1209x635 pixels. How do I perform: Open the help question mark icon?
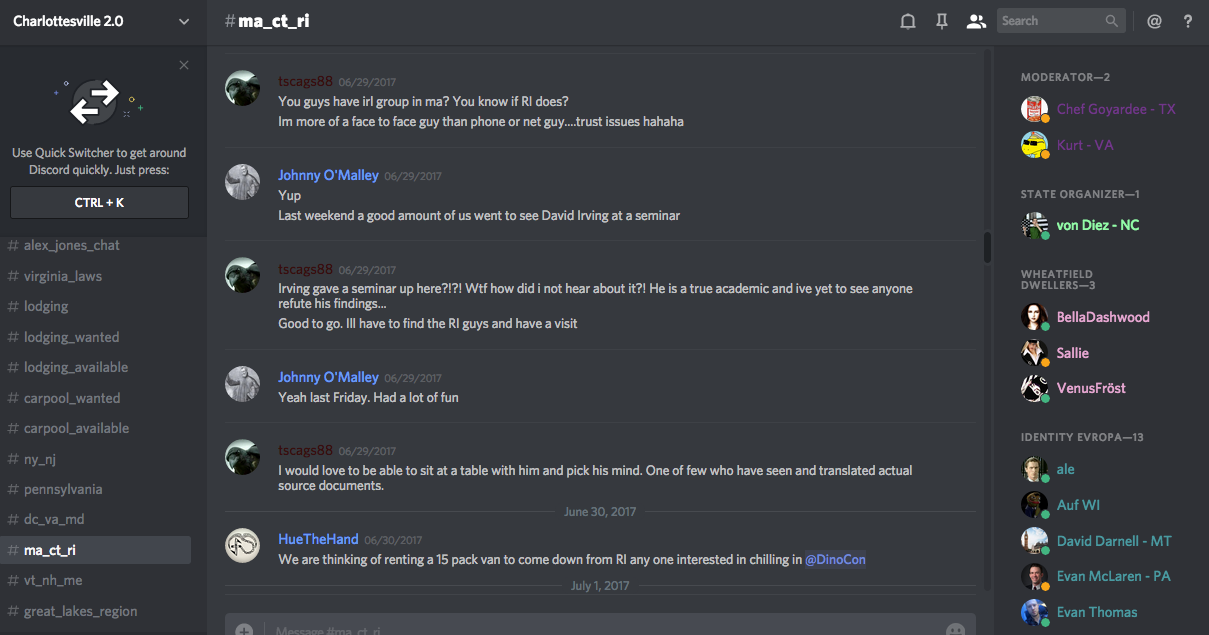(x=1188, y=21)
